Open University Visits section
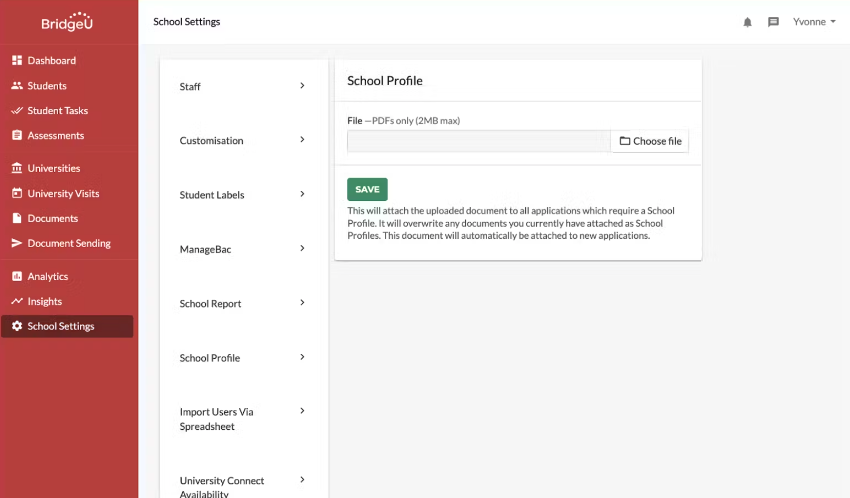This screenshot has height=498, width=850. [63, 193]
